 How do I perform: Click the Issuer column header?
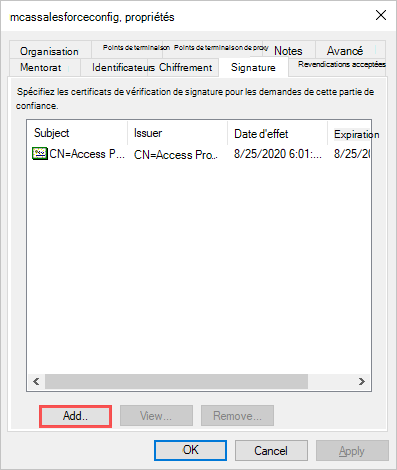(x=177, y=133)
